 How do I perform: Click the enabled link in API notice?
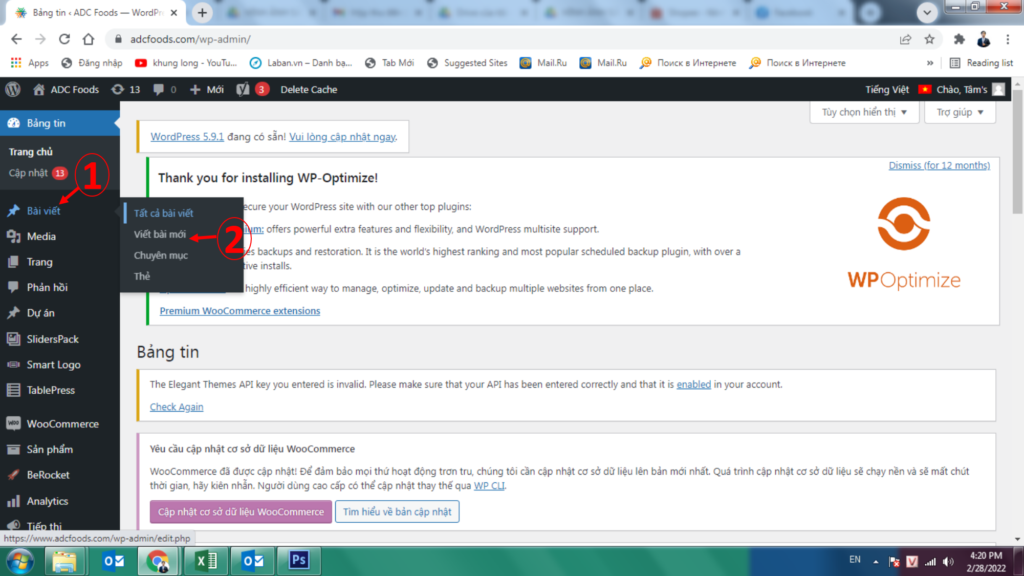694,384
